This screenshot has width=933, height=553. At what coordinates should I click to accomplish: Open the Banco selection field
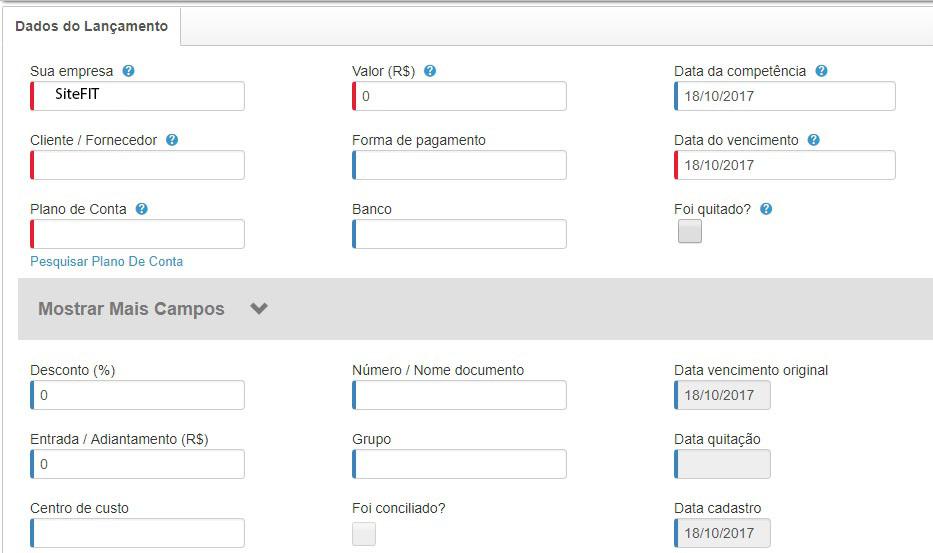[460, 234]
